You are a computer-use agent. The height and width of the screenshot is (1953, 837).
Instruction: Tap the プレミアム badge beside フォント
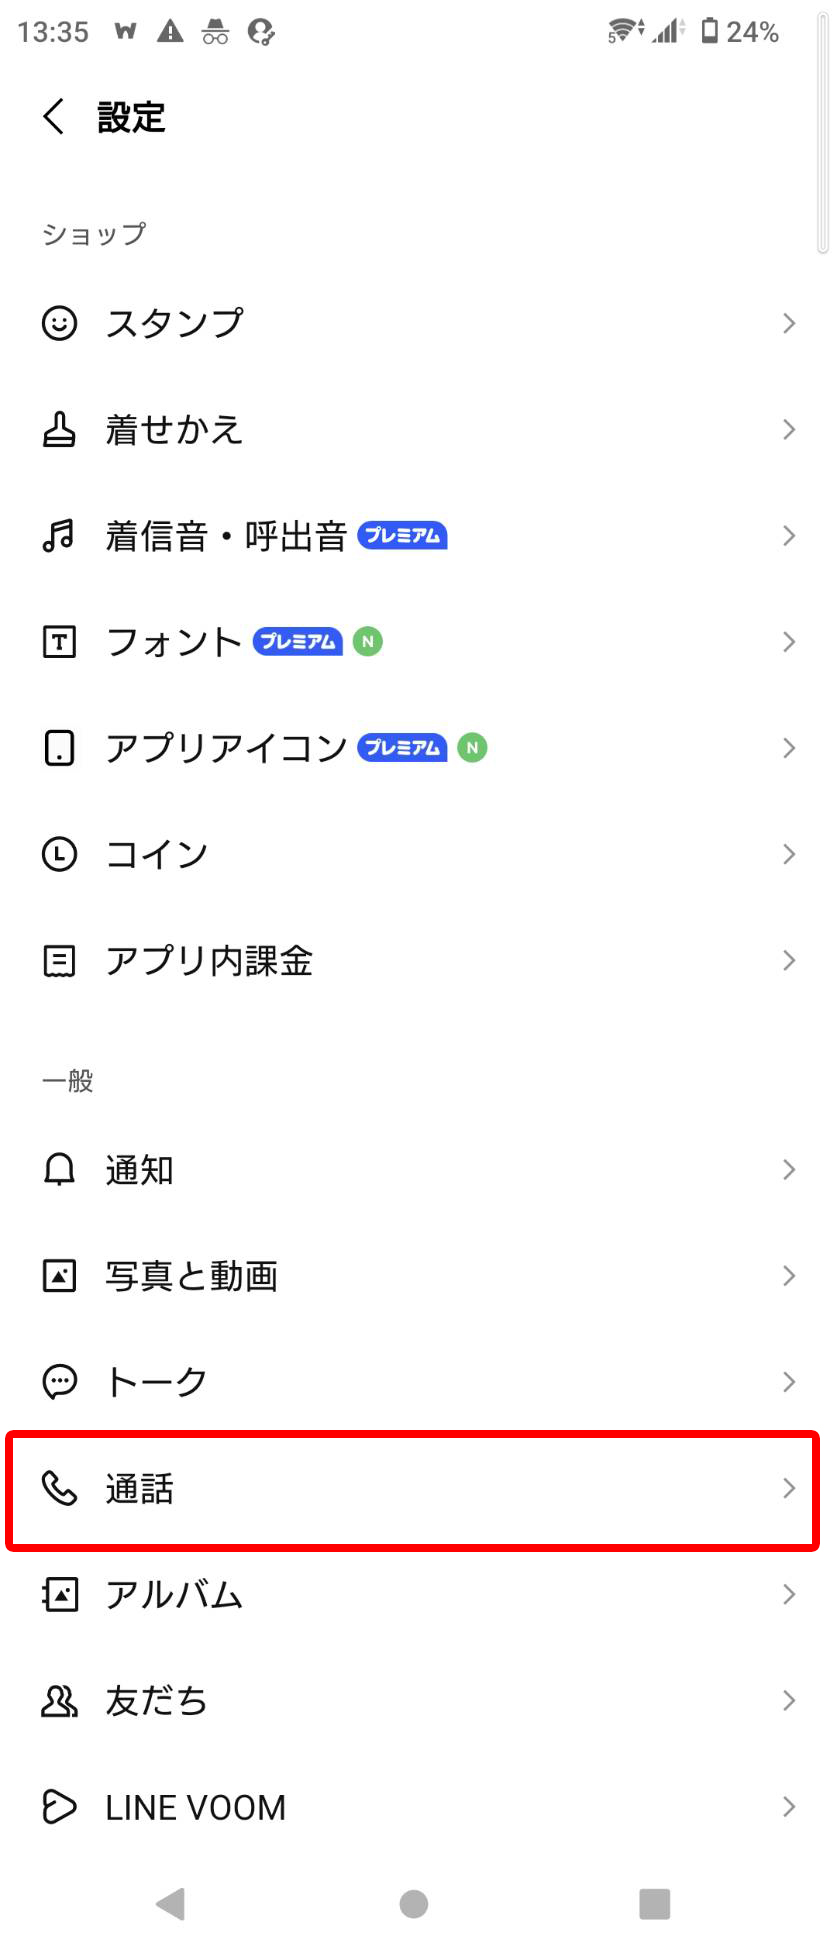coord(298,642)
